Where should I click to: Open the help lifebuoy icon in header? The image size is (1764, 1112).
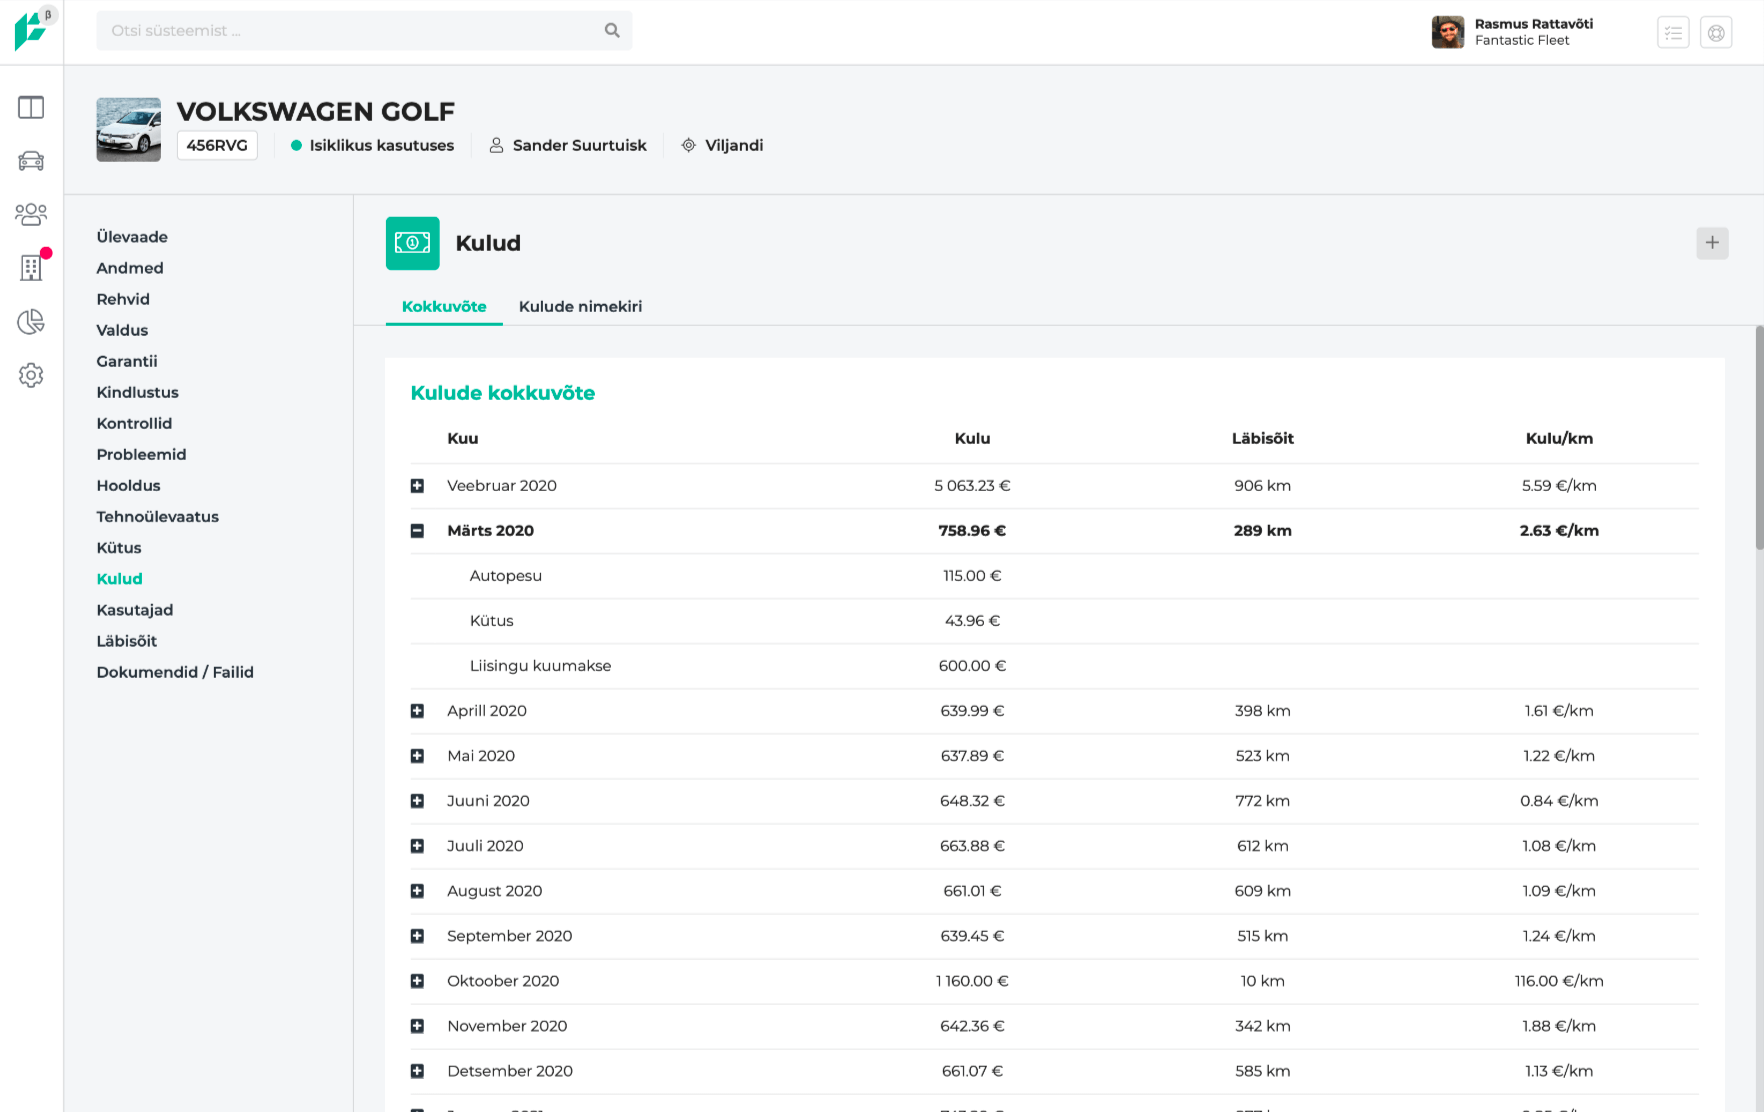coord(1716,32)
